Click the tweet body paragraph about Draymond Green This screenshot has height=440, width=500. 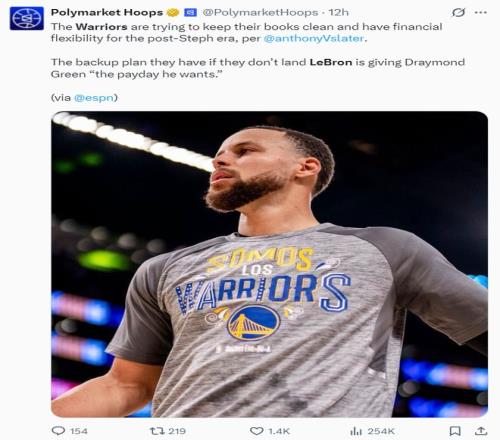click(258, 68)
